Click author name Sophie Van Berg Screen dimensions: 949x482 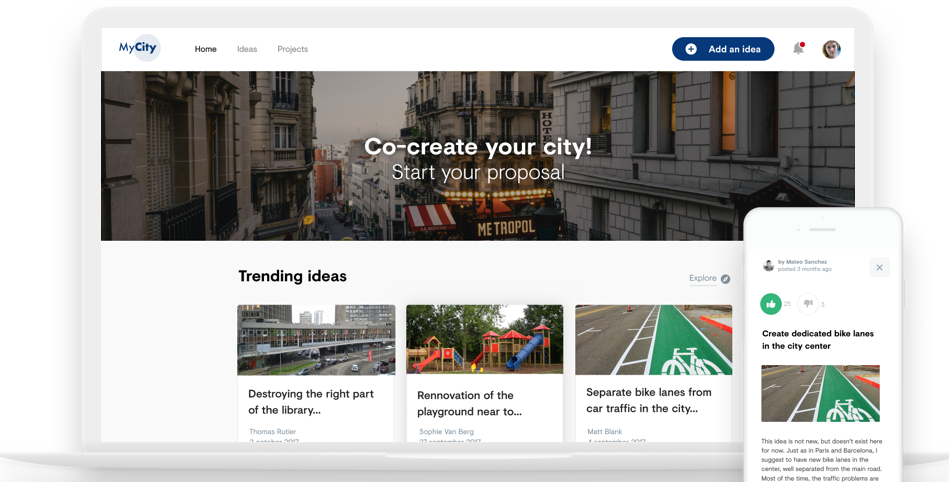(446, 432)
